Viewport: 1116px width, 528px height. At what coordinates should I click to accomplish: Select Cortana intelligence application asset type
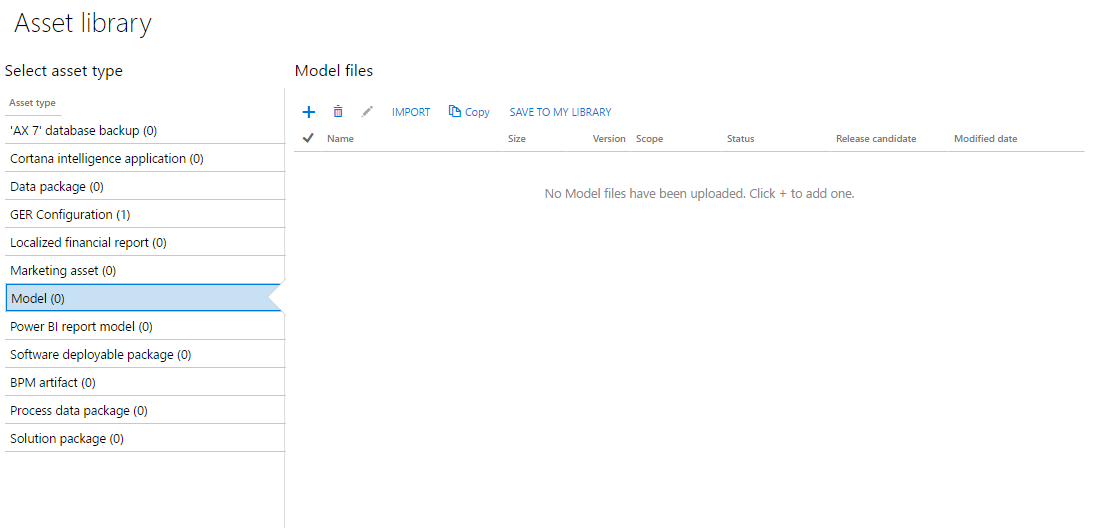(107, 159)
